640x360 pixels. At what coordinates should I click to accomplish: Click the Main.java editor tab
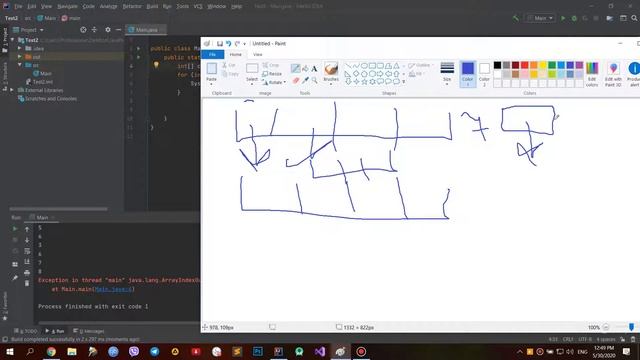click(146, 30)
